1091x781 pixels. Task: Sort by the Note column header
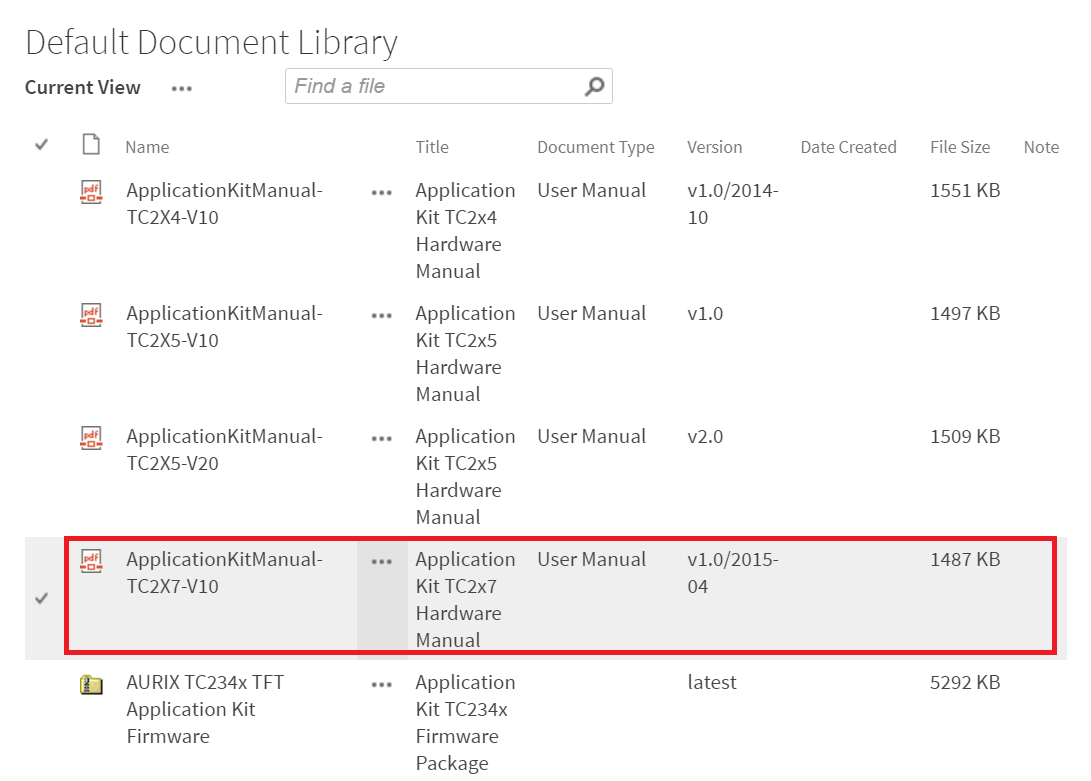(x=1041, y=148)
